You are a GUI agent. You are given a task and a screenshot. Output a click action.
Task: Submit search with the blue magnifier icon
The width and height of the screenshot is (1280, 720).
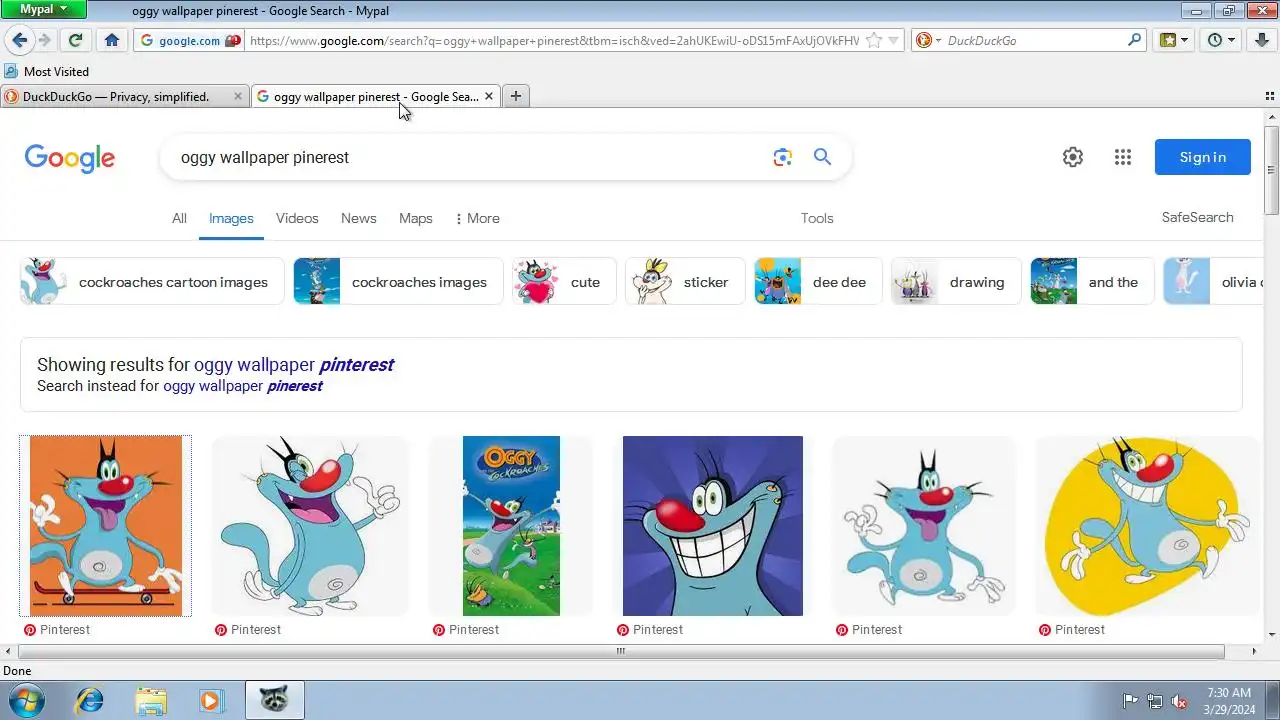[x=822, y=157]
